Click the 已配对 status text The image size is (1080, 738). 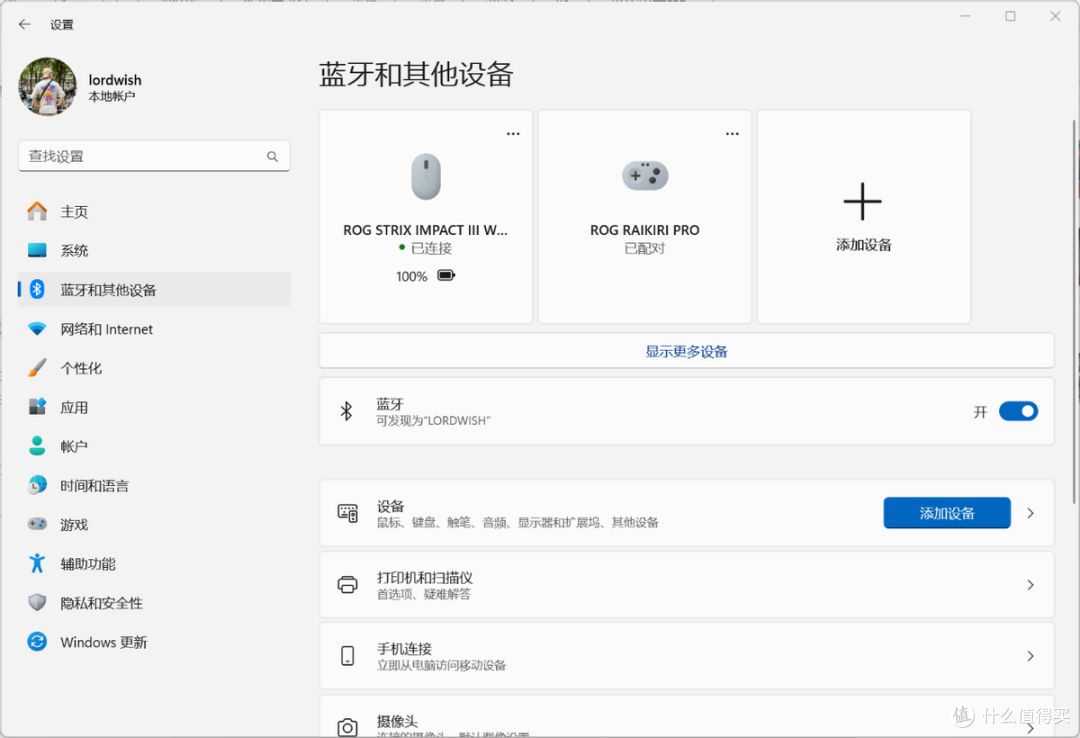tap(645, 248)
